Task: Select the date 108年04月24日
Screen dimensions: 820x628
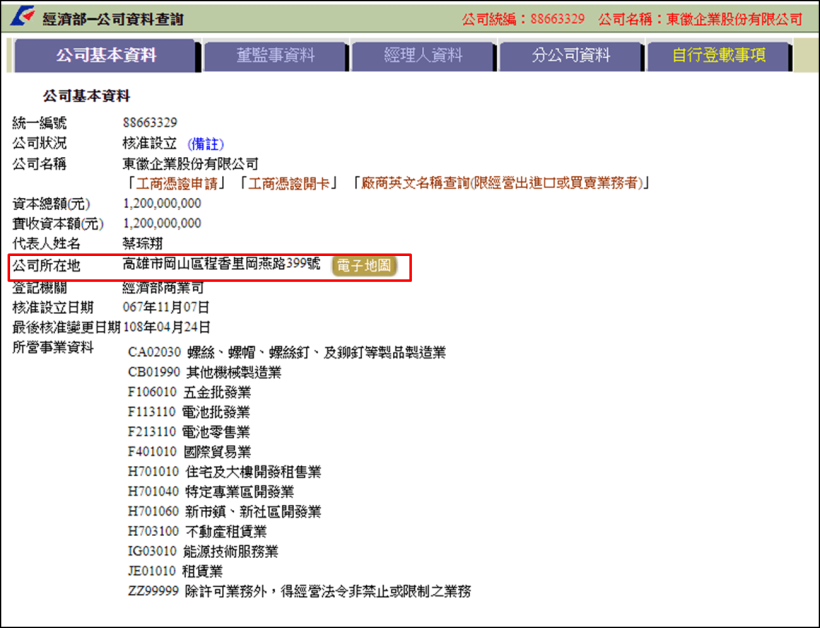Action: [x=166, y=327]
